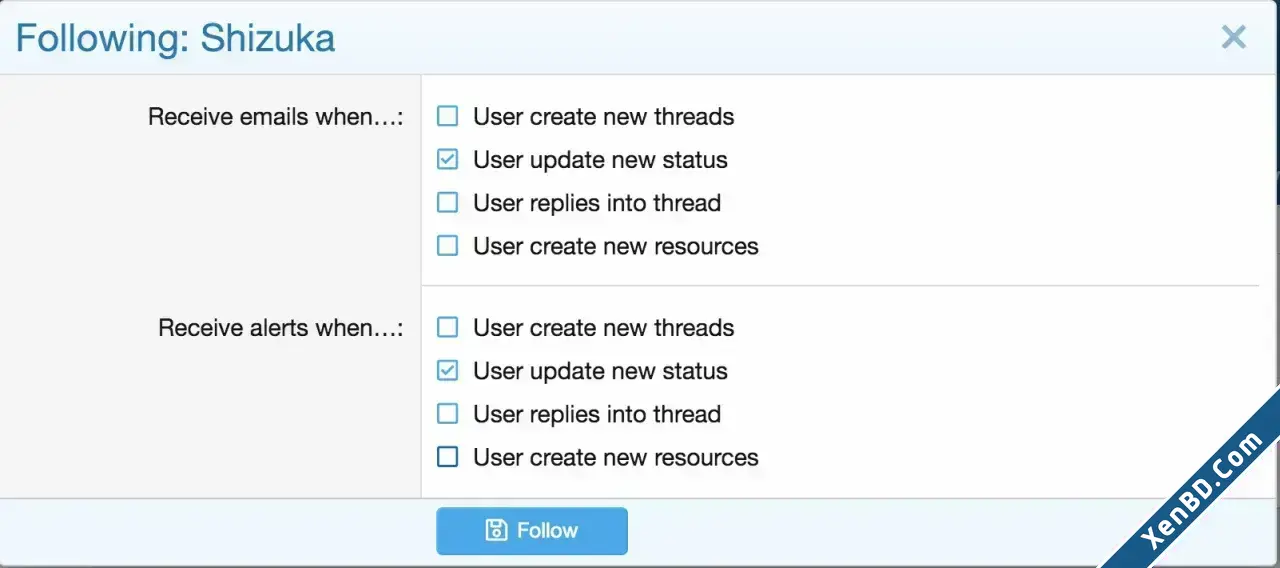Click 'User create new threads' label text under emails
1280x568 pixels.
(604, 117)
